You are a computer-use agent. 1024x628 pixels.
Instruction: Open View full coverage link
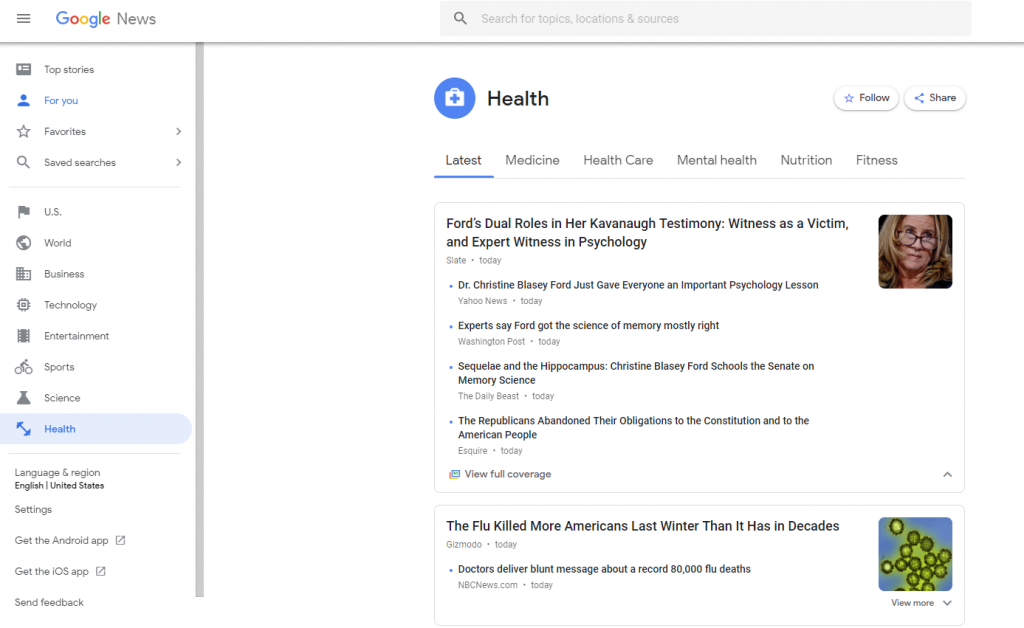click(507, 474)
